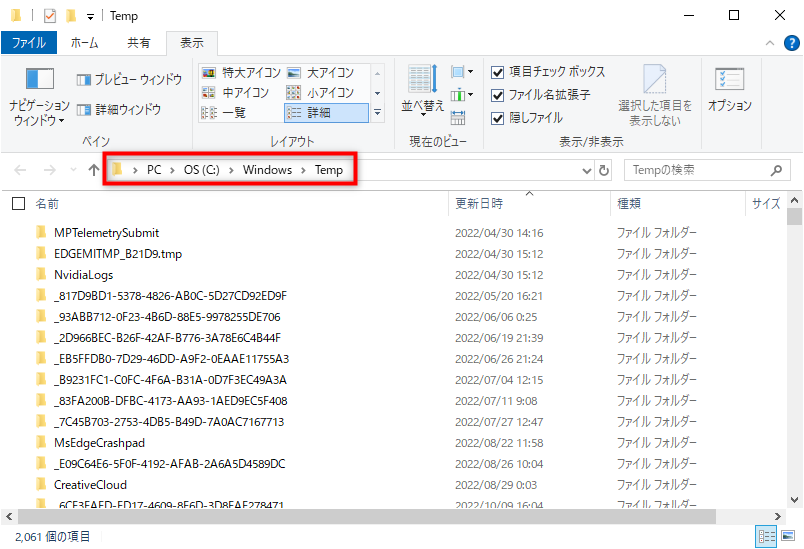This screenshot has height=549, width=804.
Task: Open the Add columns icon in Current view
Action: pos(462,95)
